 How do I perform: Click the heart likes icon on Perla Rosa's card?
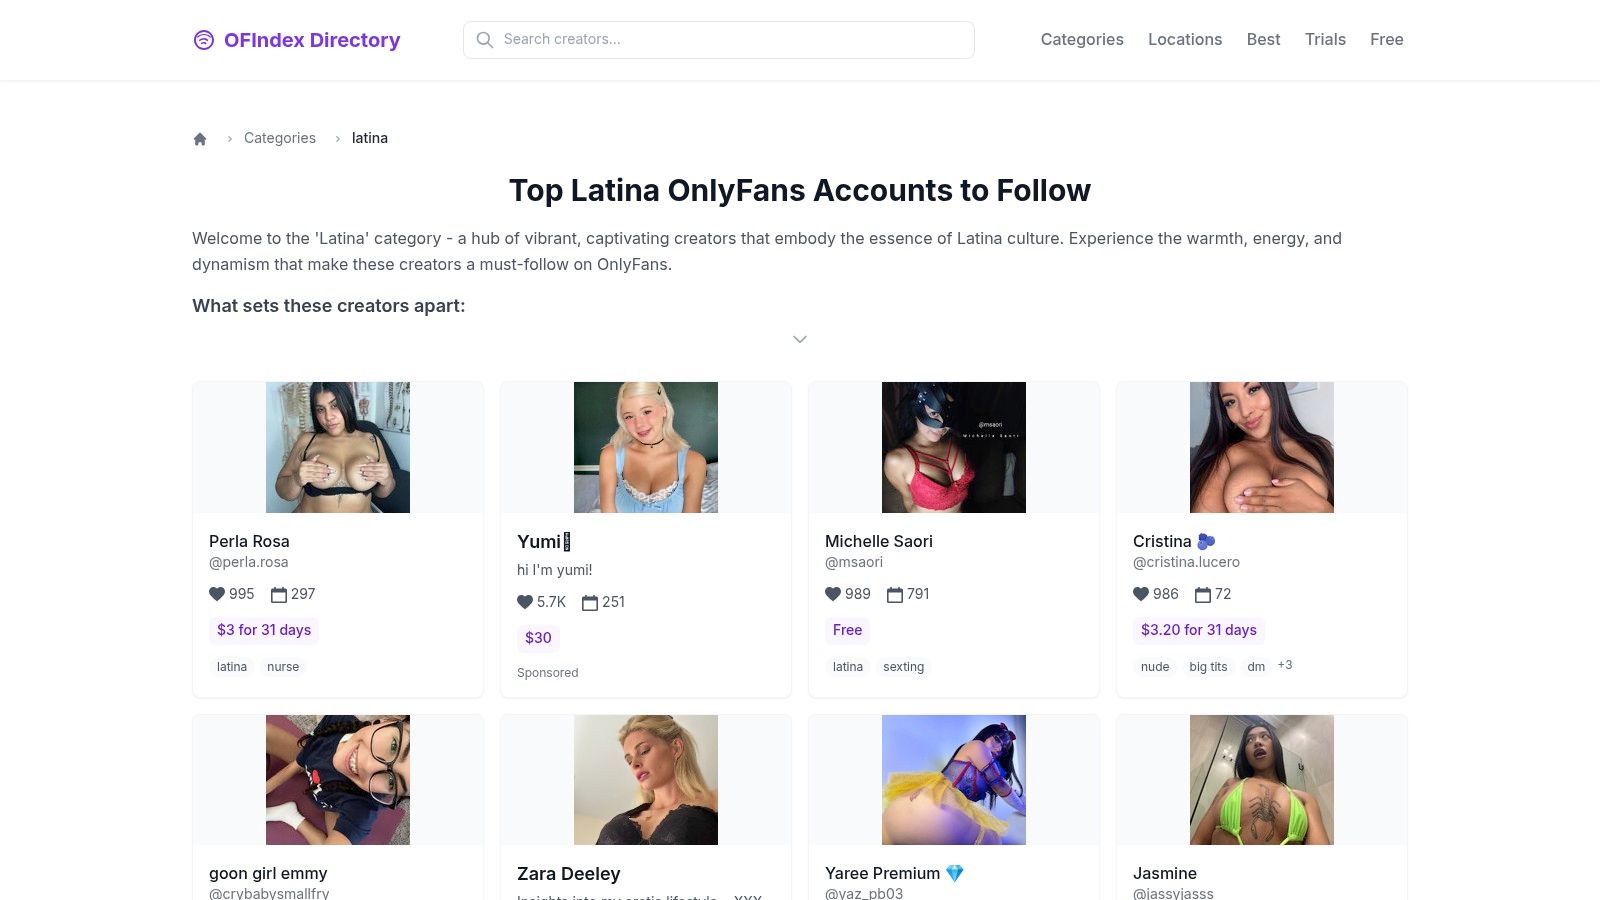[x=216, y=594]
